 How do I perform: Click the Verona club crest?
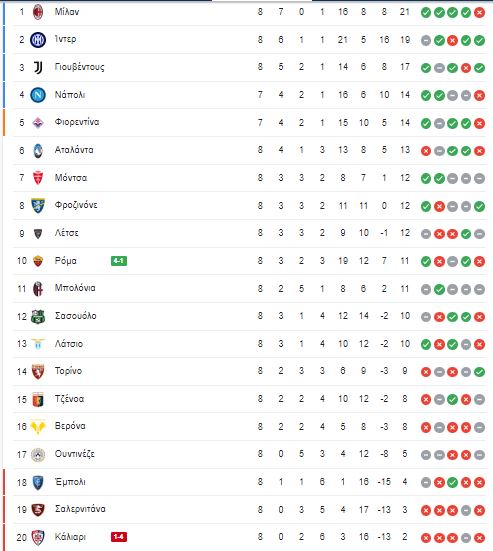point(38,427)
